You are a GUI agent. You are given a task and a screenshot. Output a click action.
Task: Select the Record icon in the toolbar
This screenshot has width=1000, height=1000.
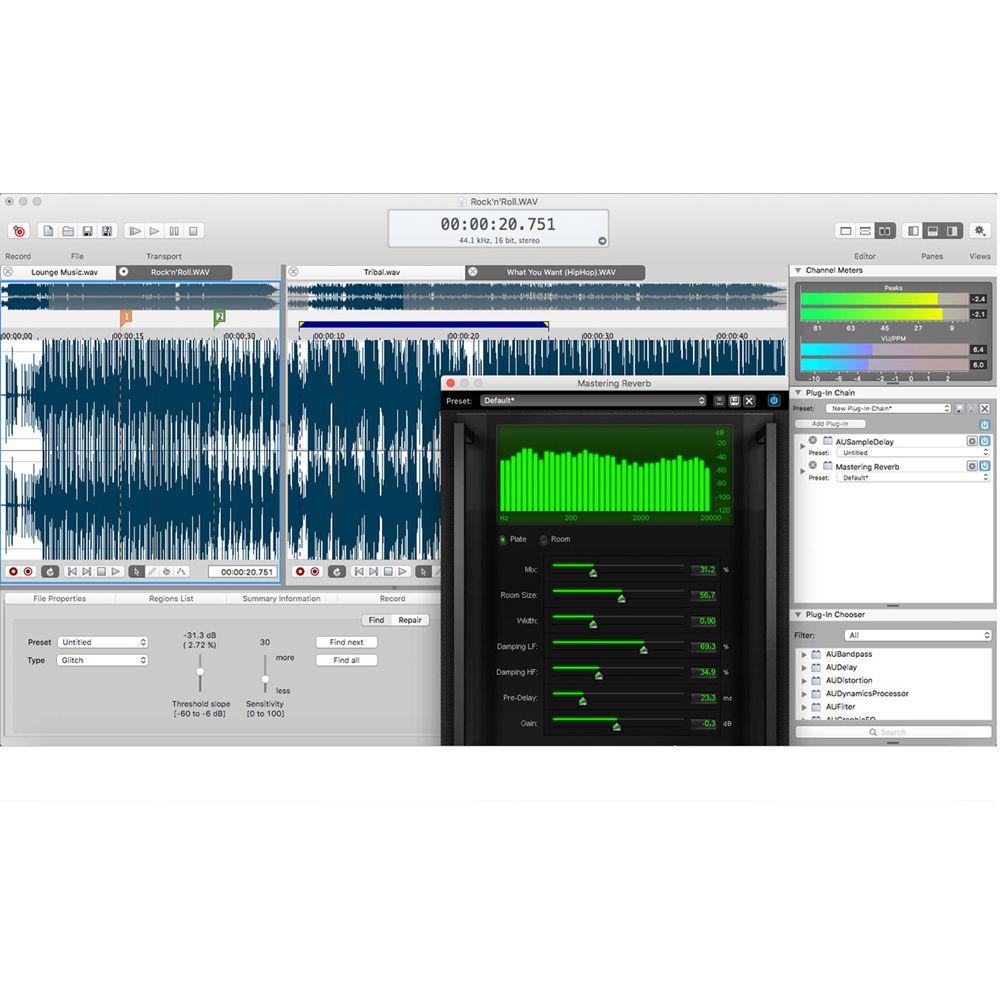point(18,230)
